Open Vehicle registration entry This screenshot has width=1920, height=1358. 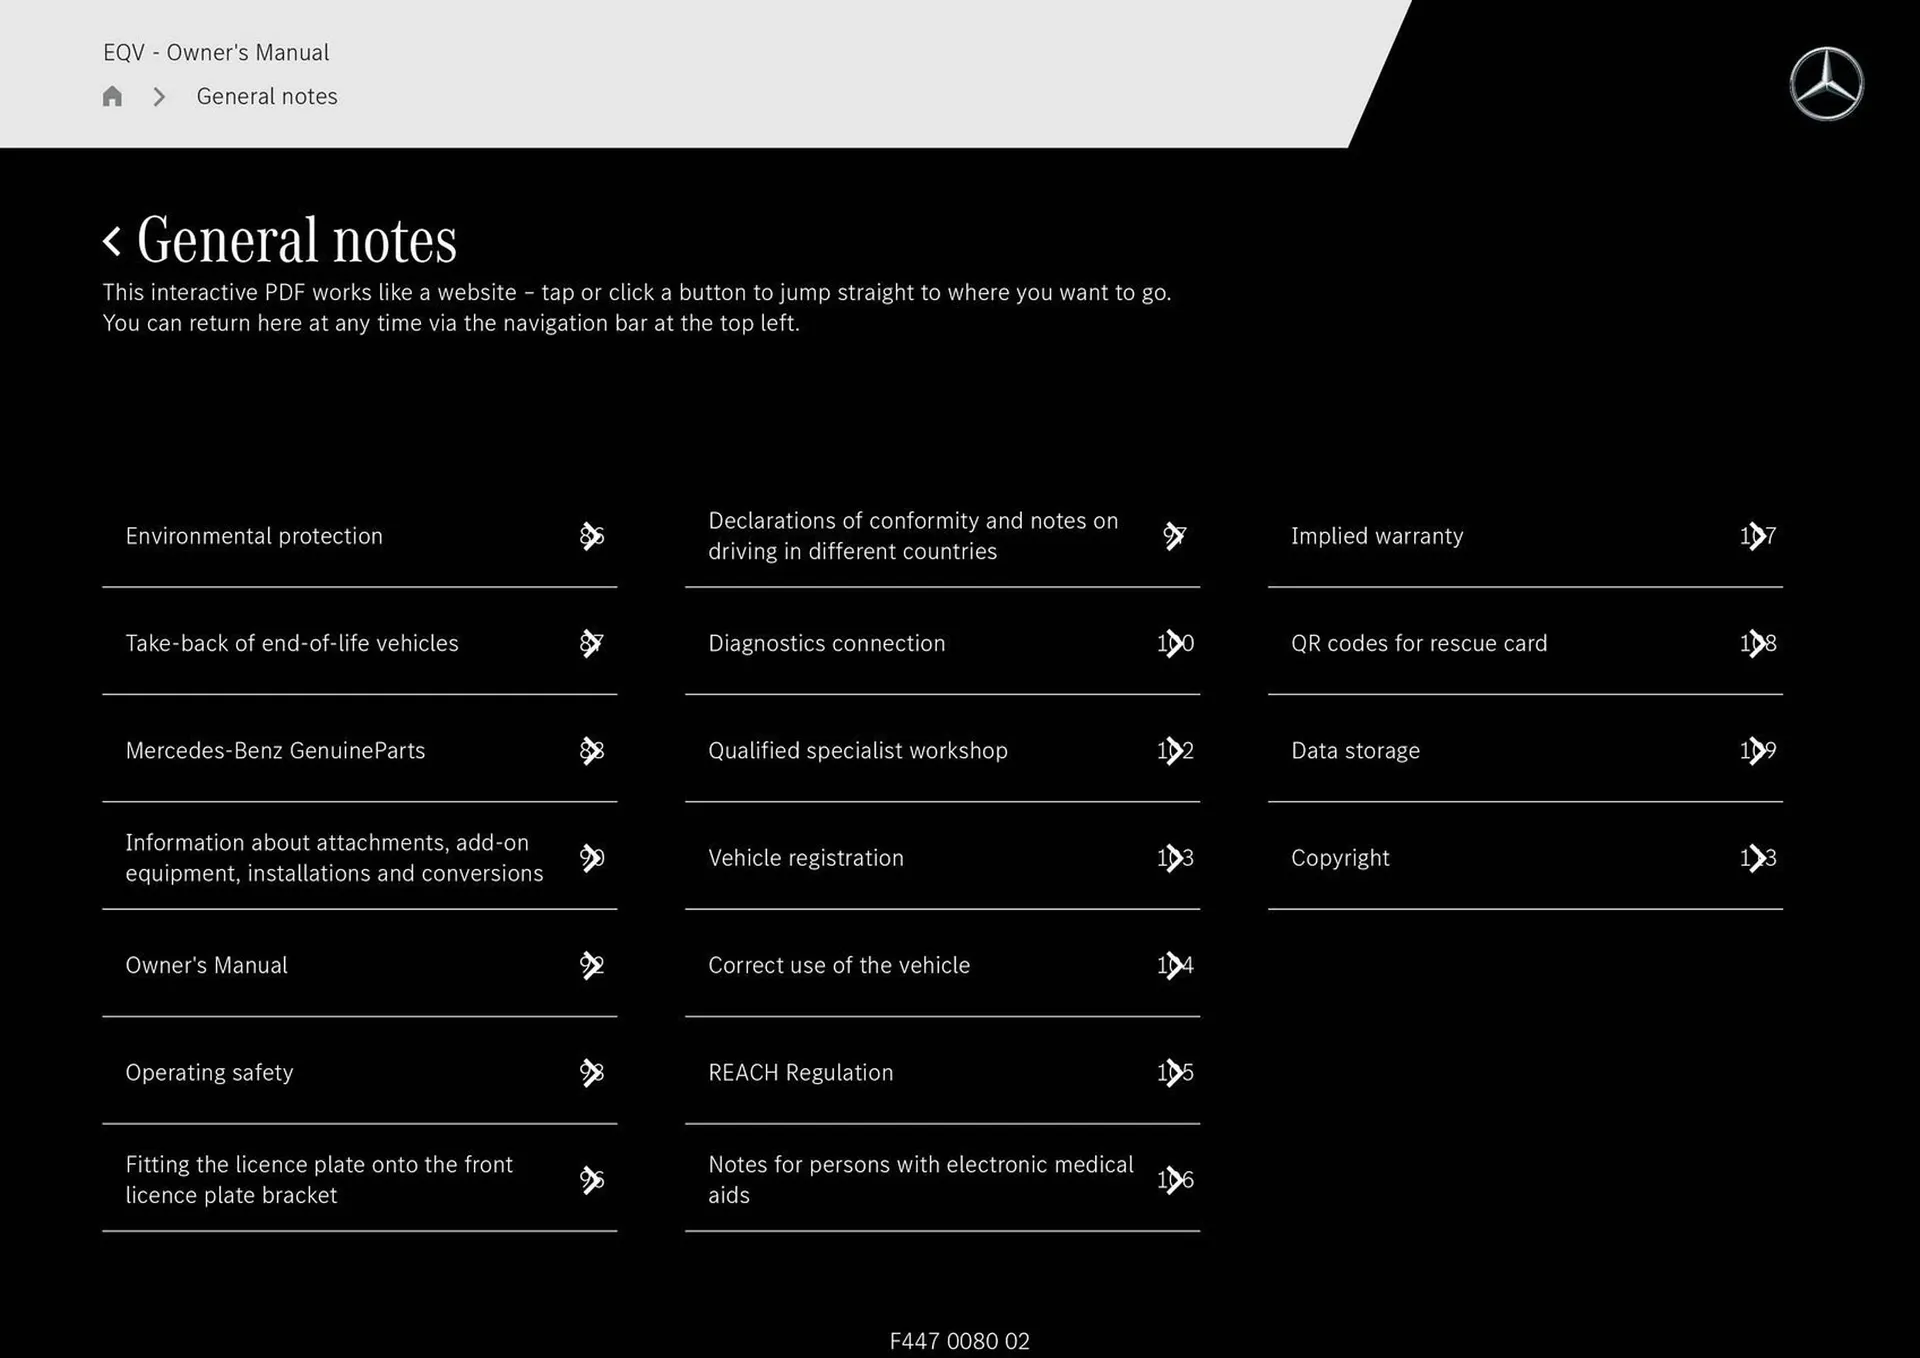tap(805, 858)
